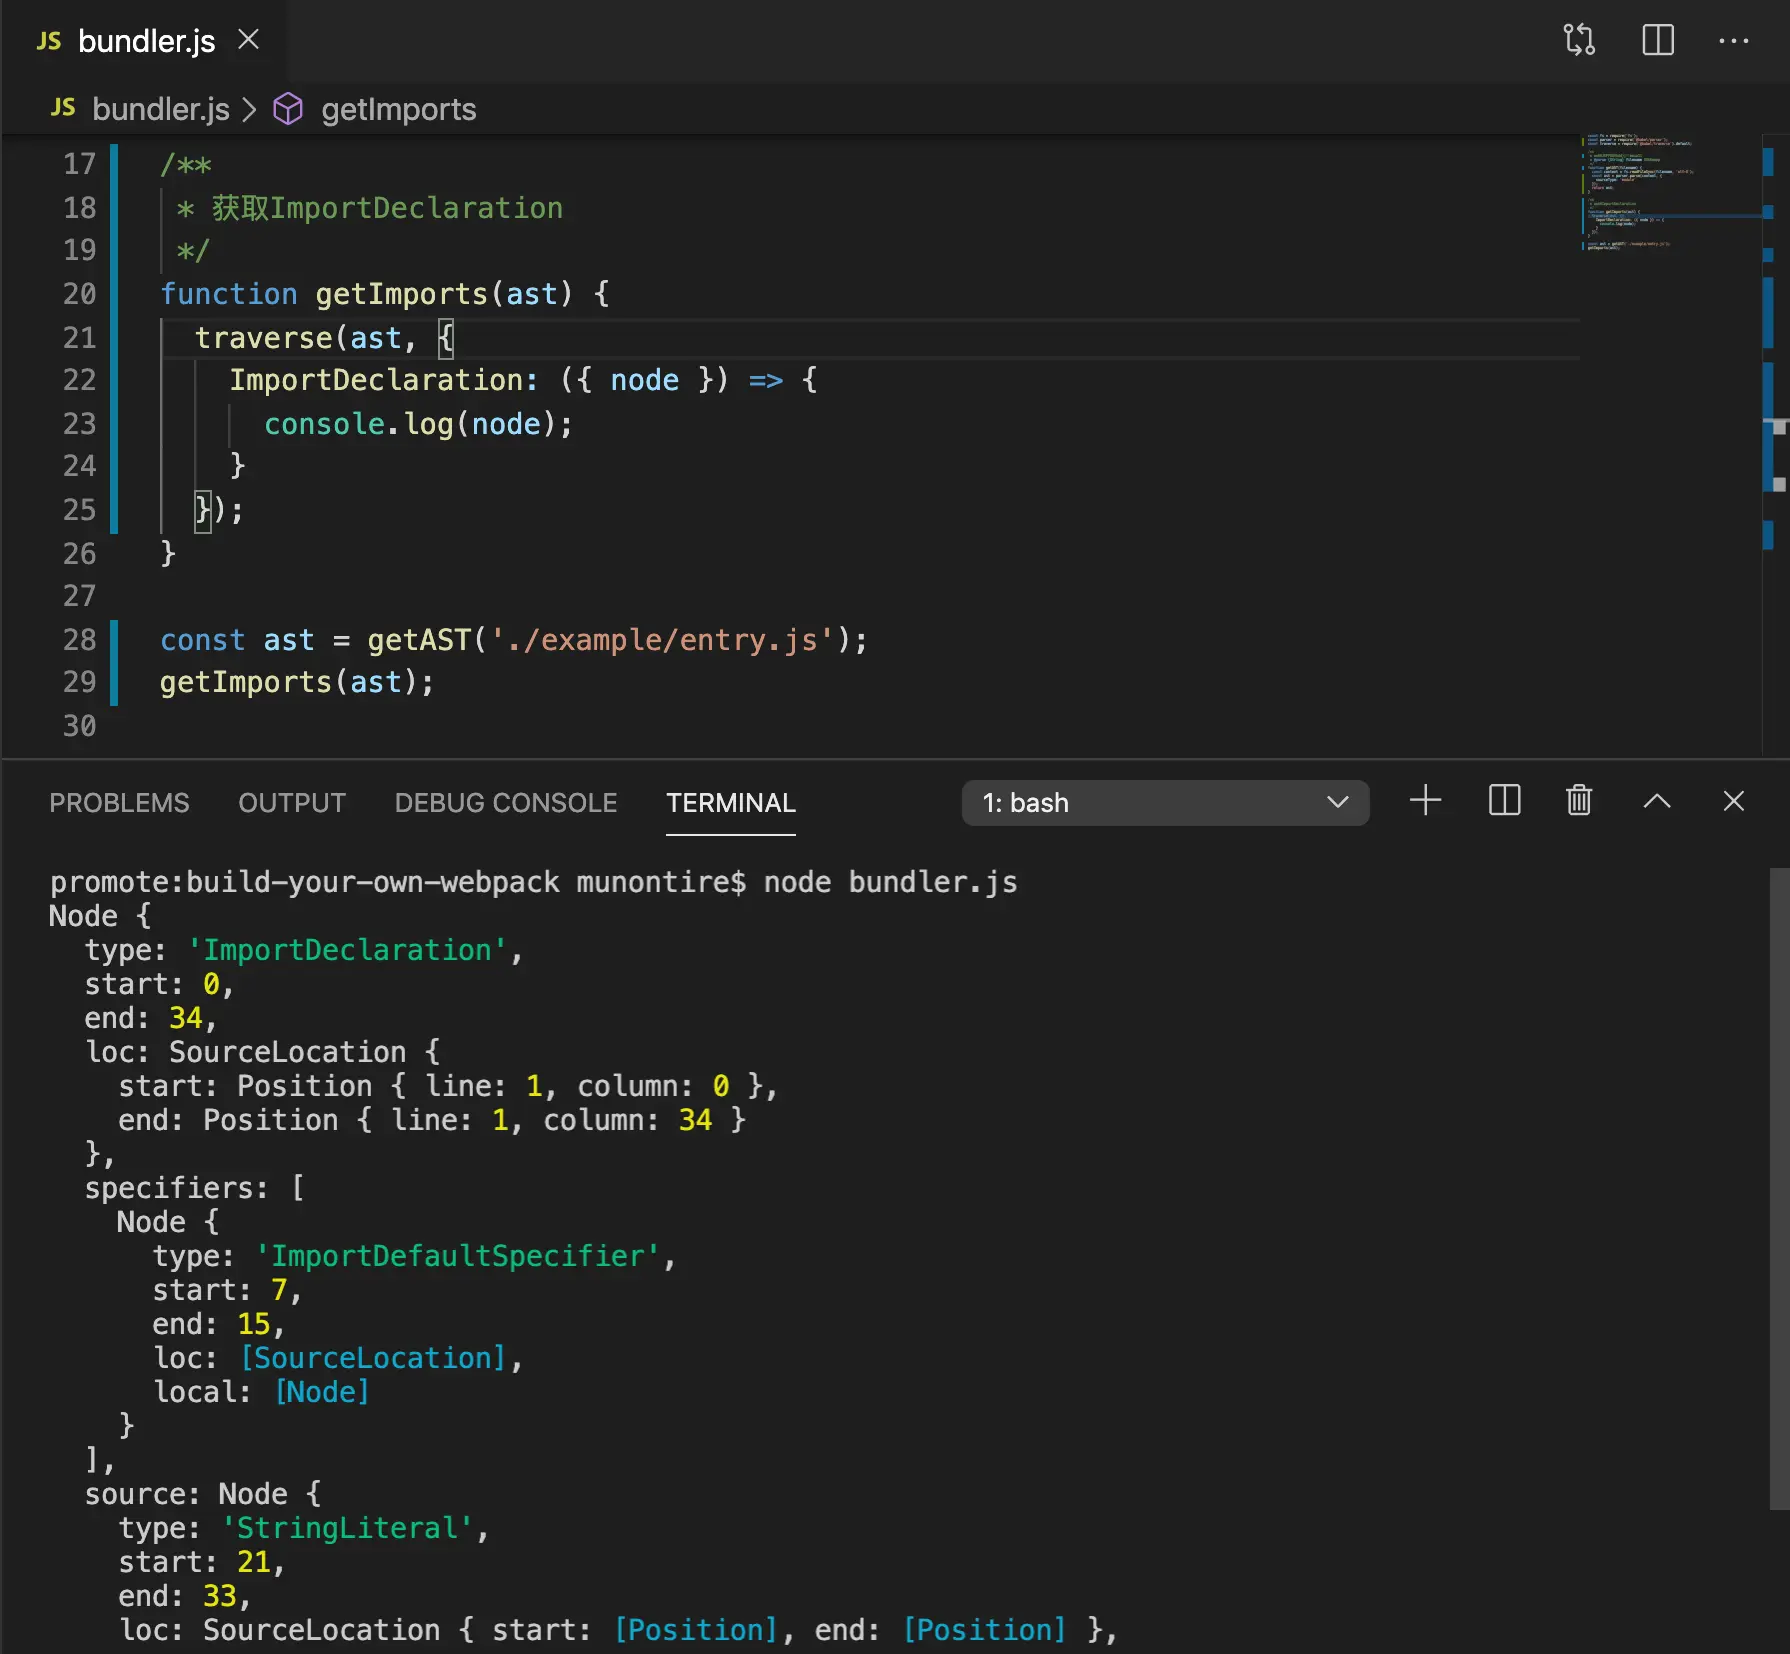Image resolution: width=1790 pixels, height=1654 pixels.
Task: Select the TERMINAL panel tab
Action: (x=730, y=803)
